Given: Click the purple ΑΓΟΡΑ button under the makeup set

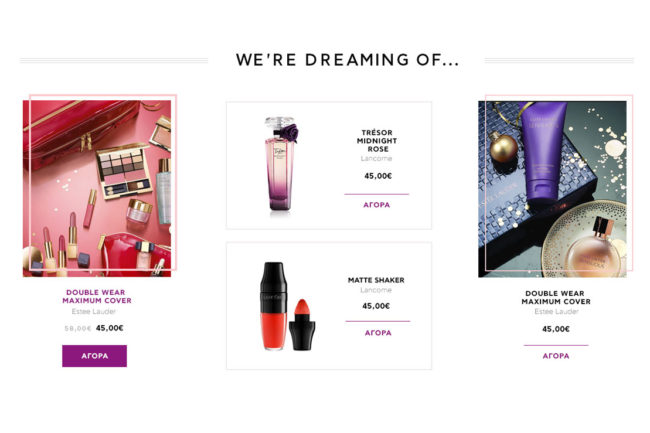Looking at the screenshot, I should (x=95, y=356).
